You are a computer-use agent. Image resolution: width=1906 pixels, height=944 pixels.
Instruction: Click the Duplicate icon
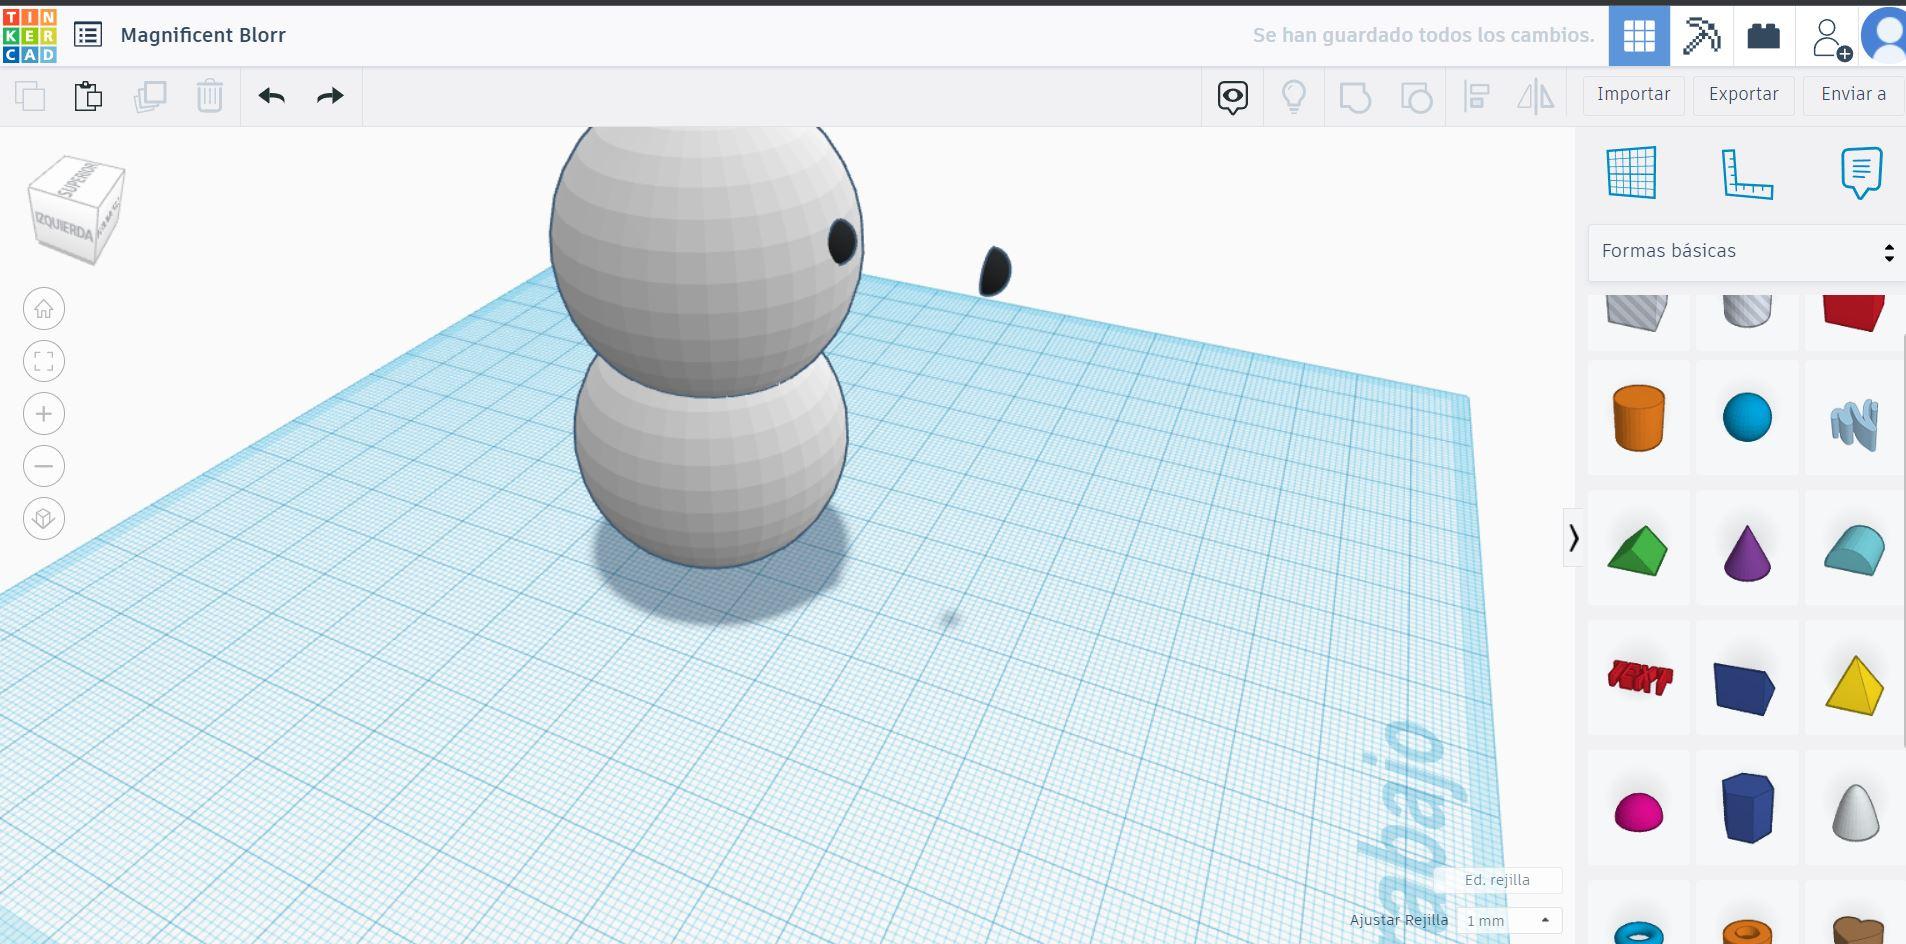tap(150, 96)
